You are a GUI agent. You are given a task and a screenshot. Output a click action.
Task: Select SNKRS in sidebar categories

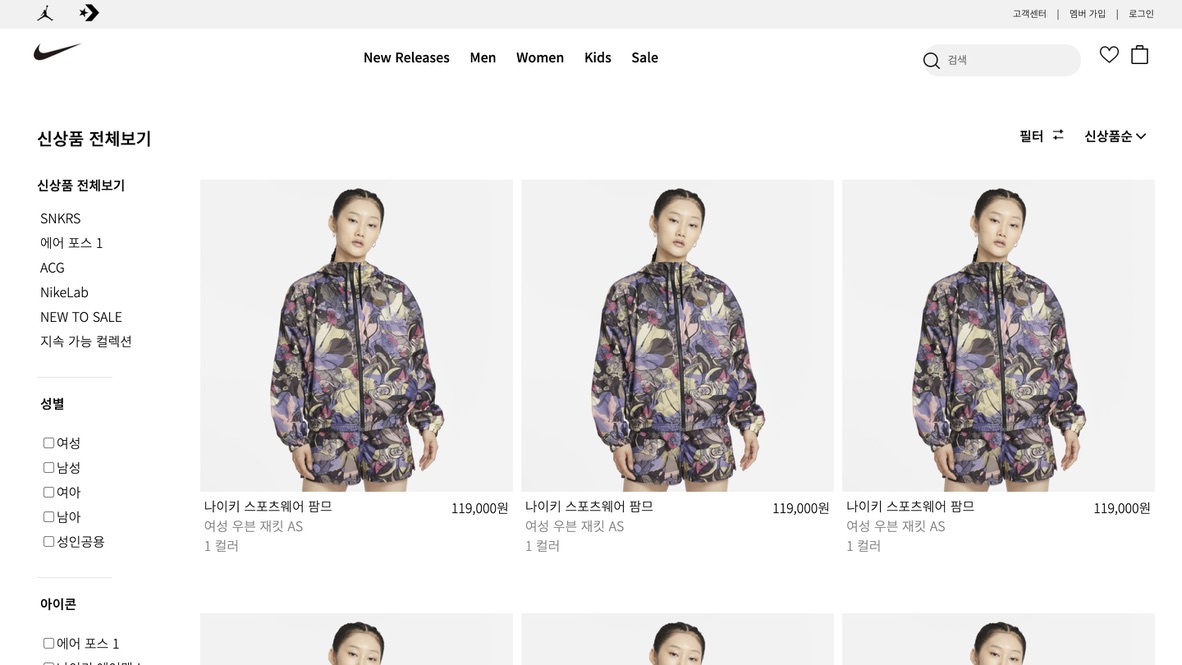tap(60, 218)
